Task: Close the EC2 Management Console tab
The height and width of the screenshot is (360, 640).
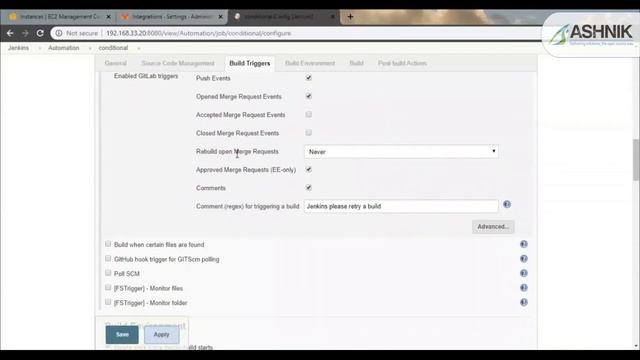Action: [108, 17]
